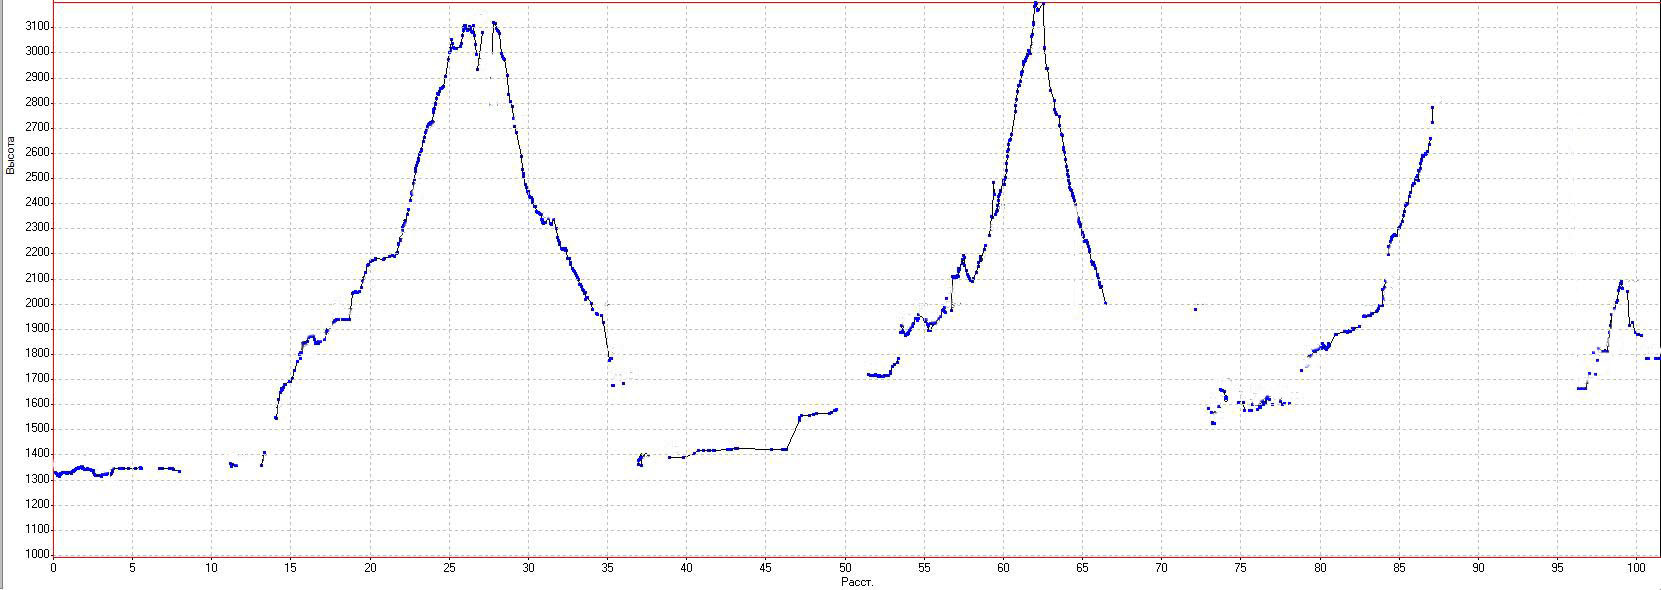The image size is (1661, 590).
Task: Click the 1300 height axis label
Action: 36,479
